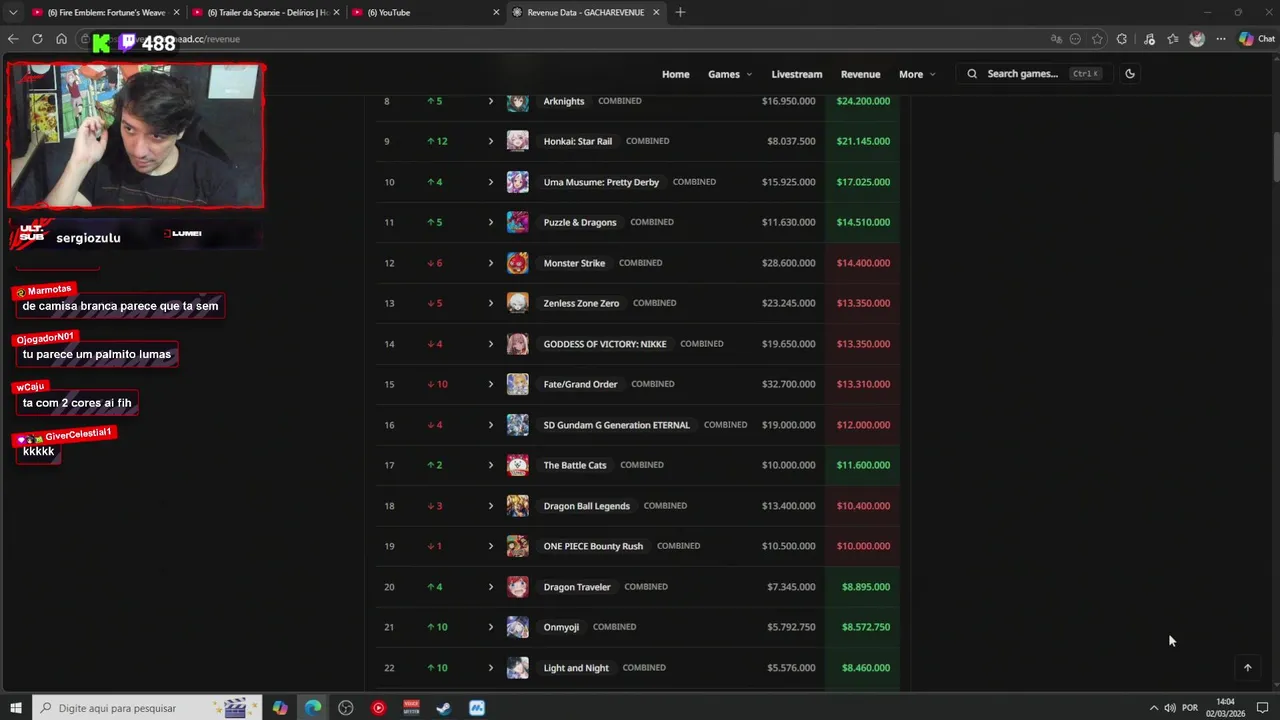Expand the Fate/Grand Order row chevron

(491, 384)
